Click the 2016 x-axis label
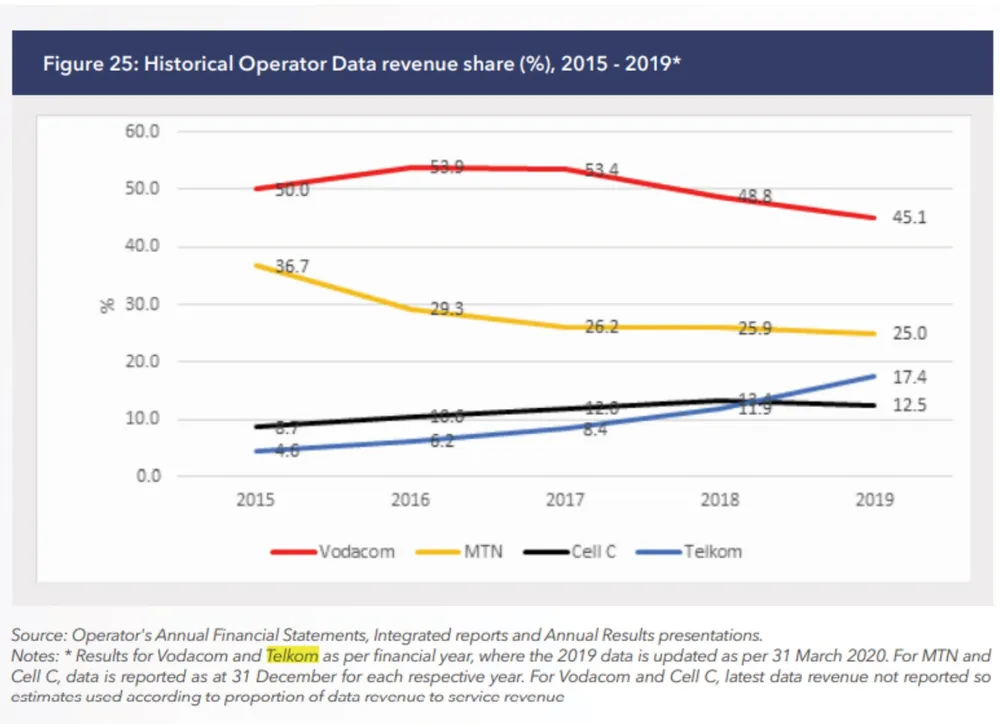 coord(410,499)
